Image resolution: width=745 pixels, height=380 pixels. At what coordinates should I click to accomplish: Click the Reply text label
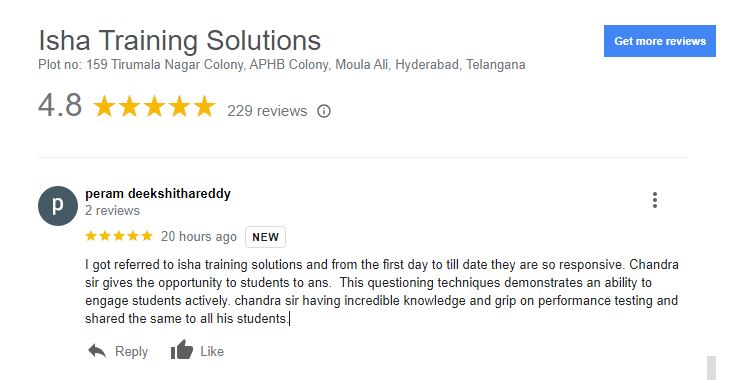pyautogui.click(x=132, y=352)
